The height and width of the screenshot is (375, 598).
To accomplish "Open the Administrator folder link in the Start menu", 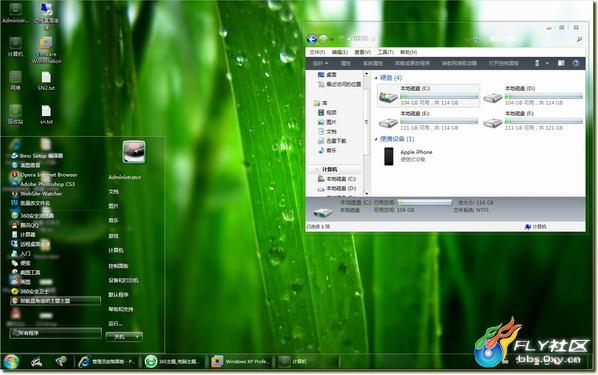I will 125,177.
